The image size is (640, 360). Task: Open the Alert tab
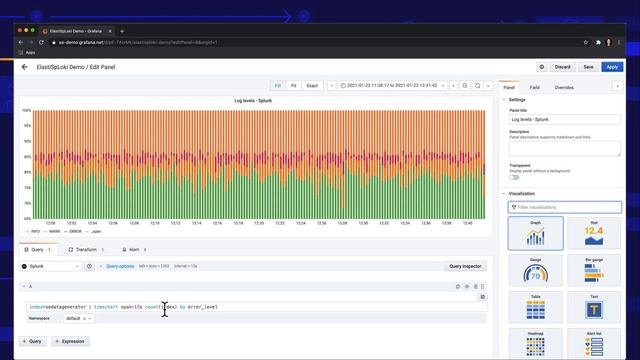[134, 249]
